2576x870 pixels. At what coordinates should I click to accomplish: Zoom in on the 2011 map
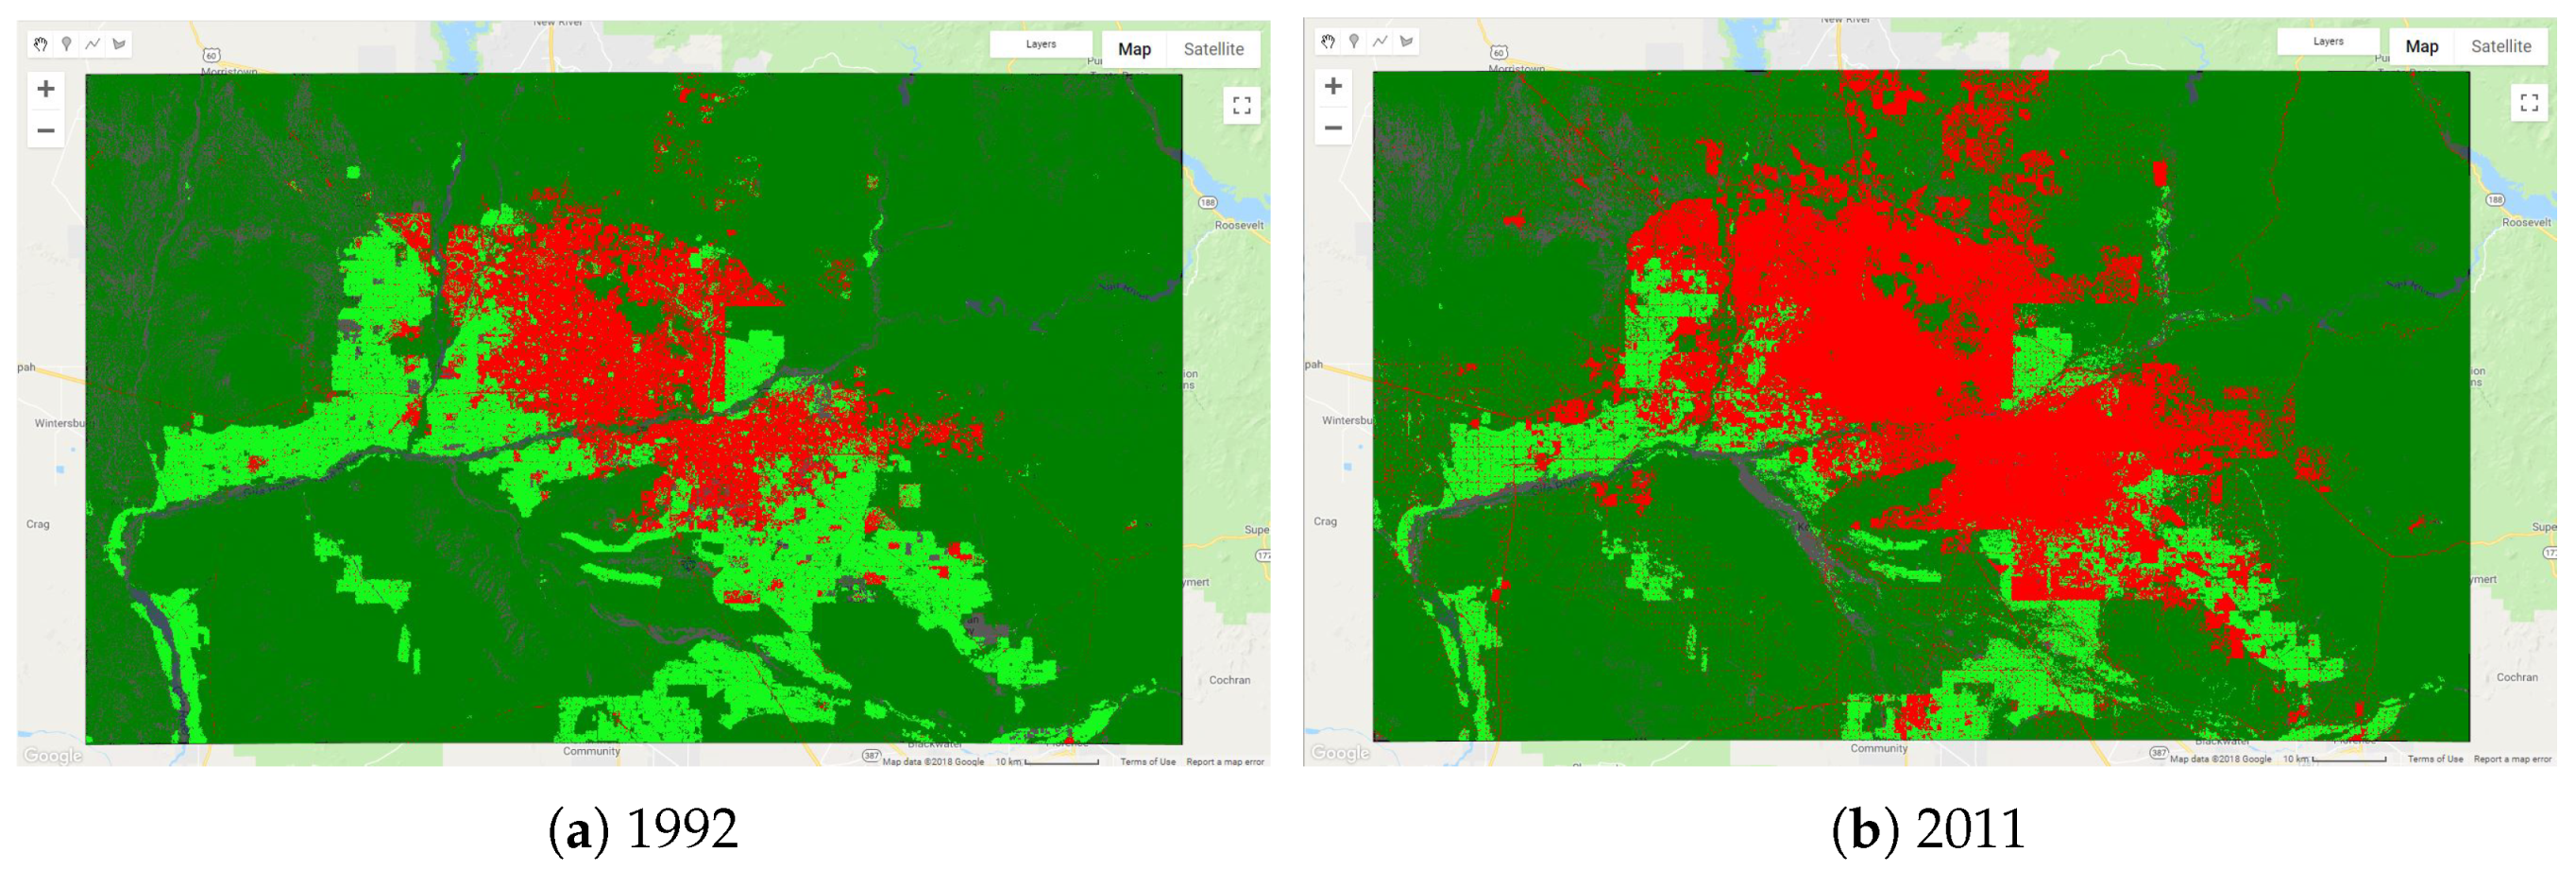(1333, 86)
